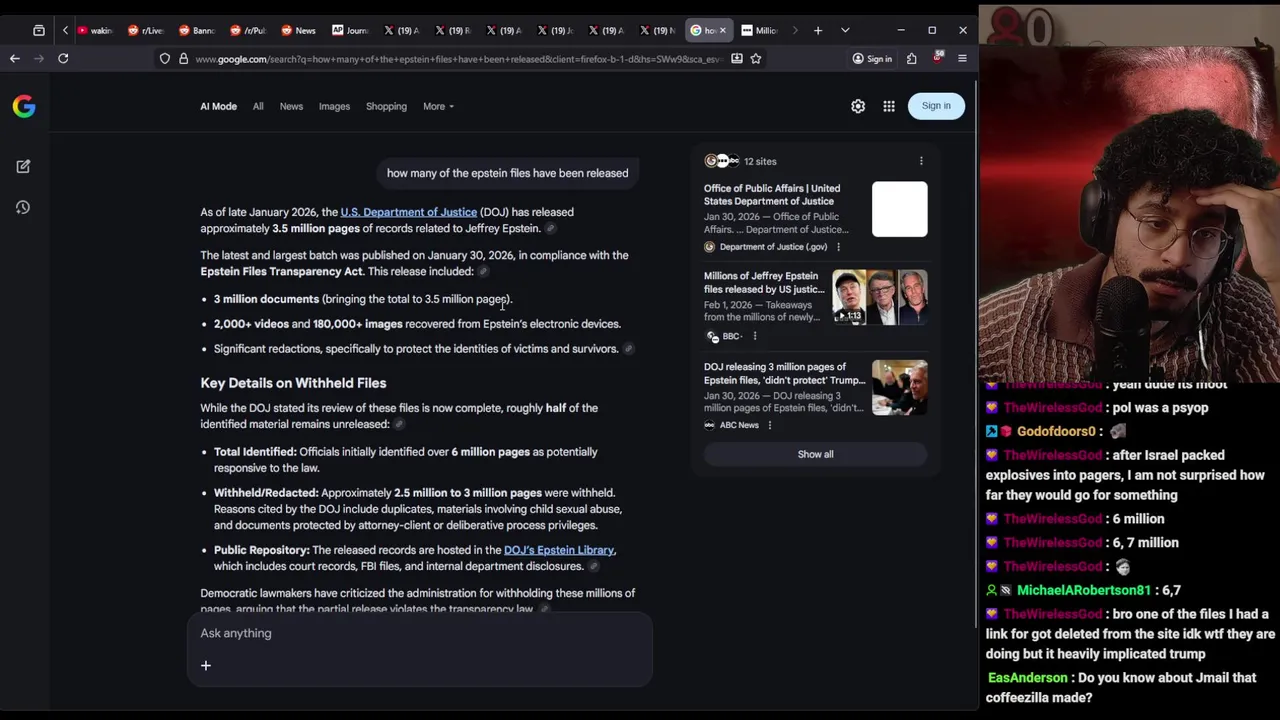This screenshot has height=720, width=1280.
Task: Select the AI Mode tab
Action: tap(218, 106)
